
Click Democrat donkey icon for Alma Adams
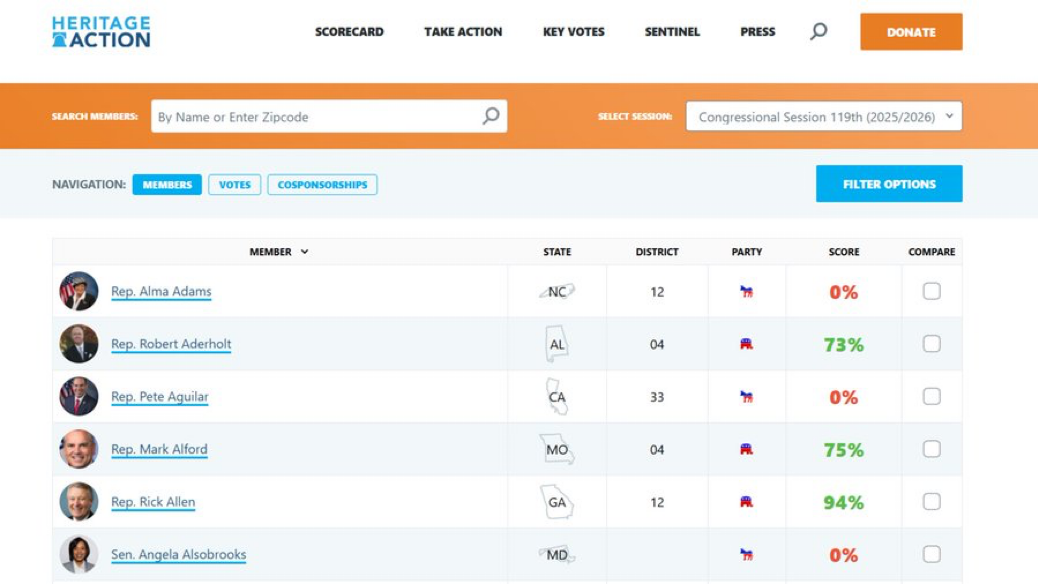(747, 291)
